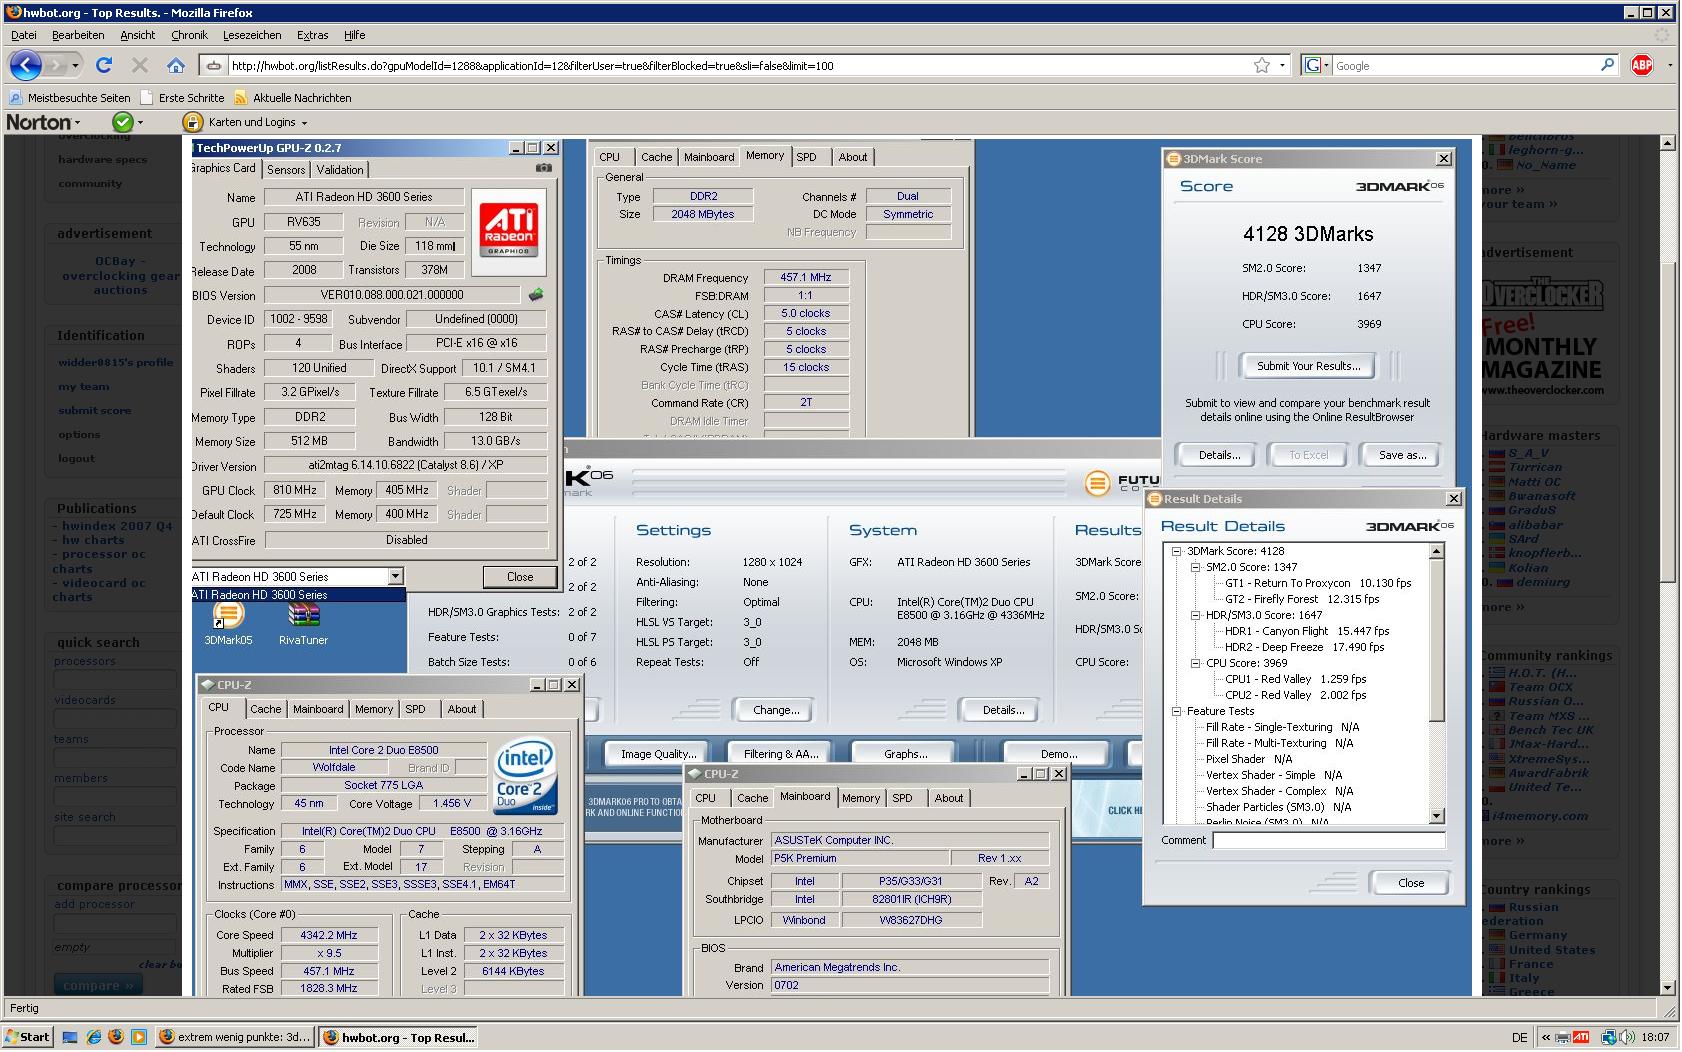Reload the page in Firefox
The image size is (1682, 1052).
(x=104, y=65)
